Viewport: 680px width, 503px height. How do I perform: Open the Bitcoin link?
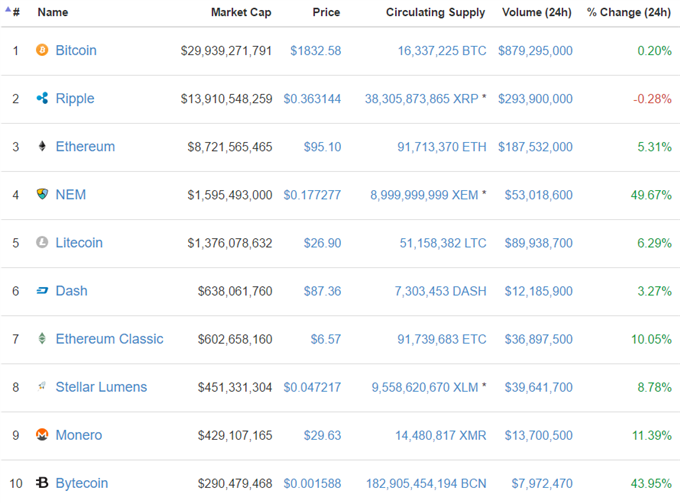(x=76, y=50)
